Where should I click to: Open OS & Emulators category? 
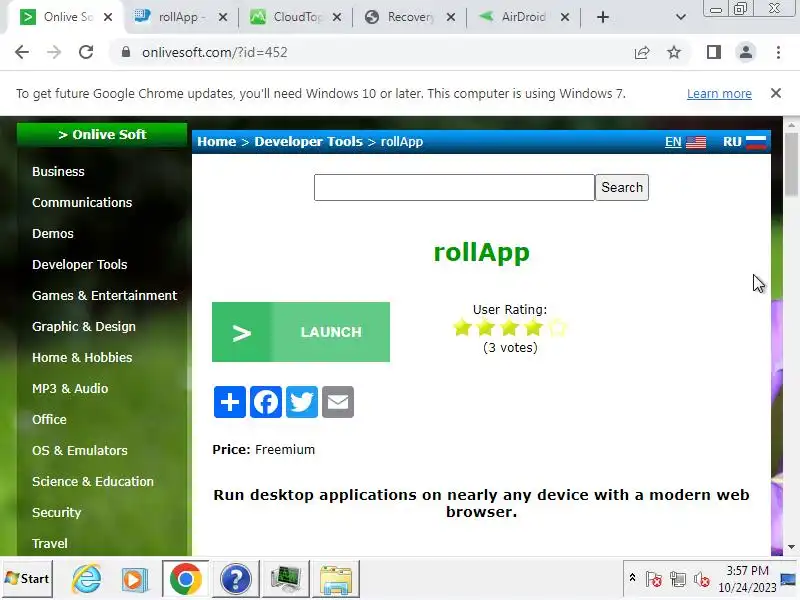click(x=80, y=451)
